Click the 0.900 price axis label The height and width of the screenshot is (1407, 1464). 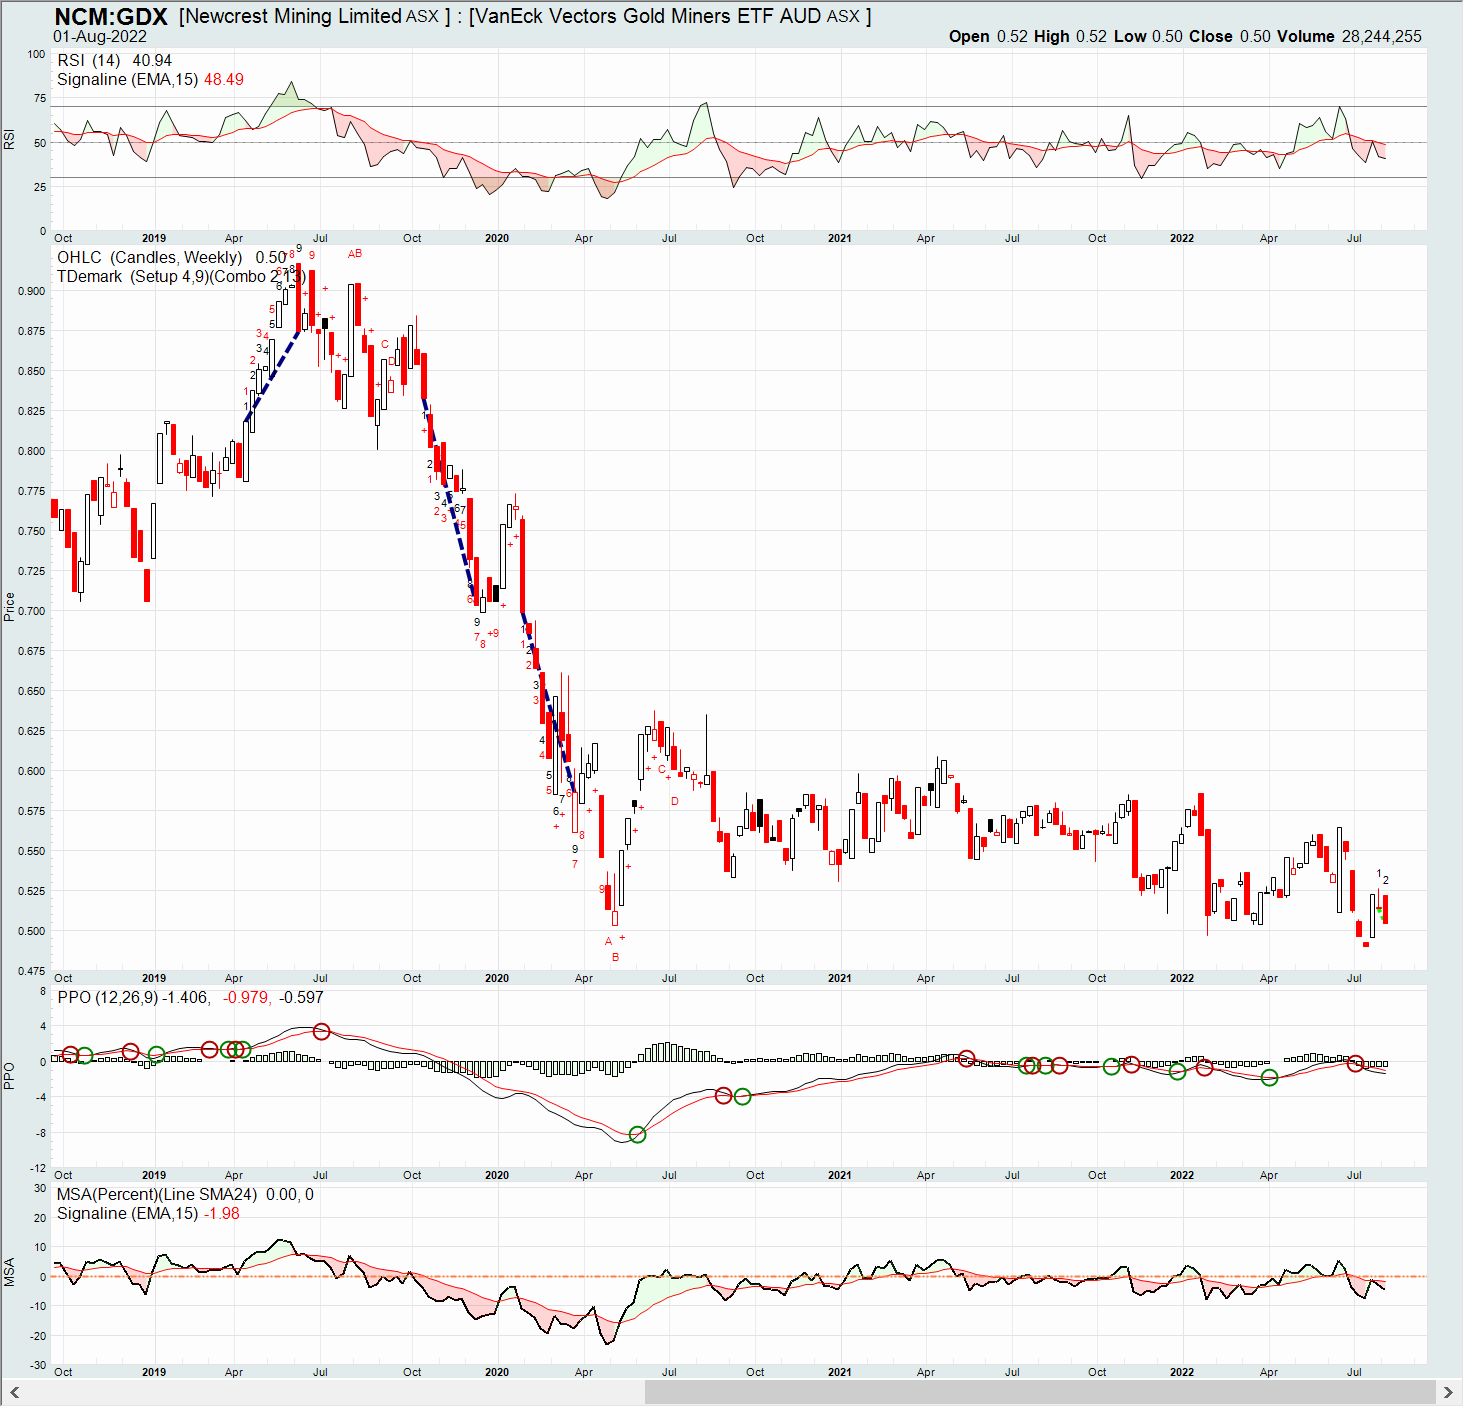coord(31,292)
